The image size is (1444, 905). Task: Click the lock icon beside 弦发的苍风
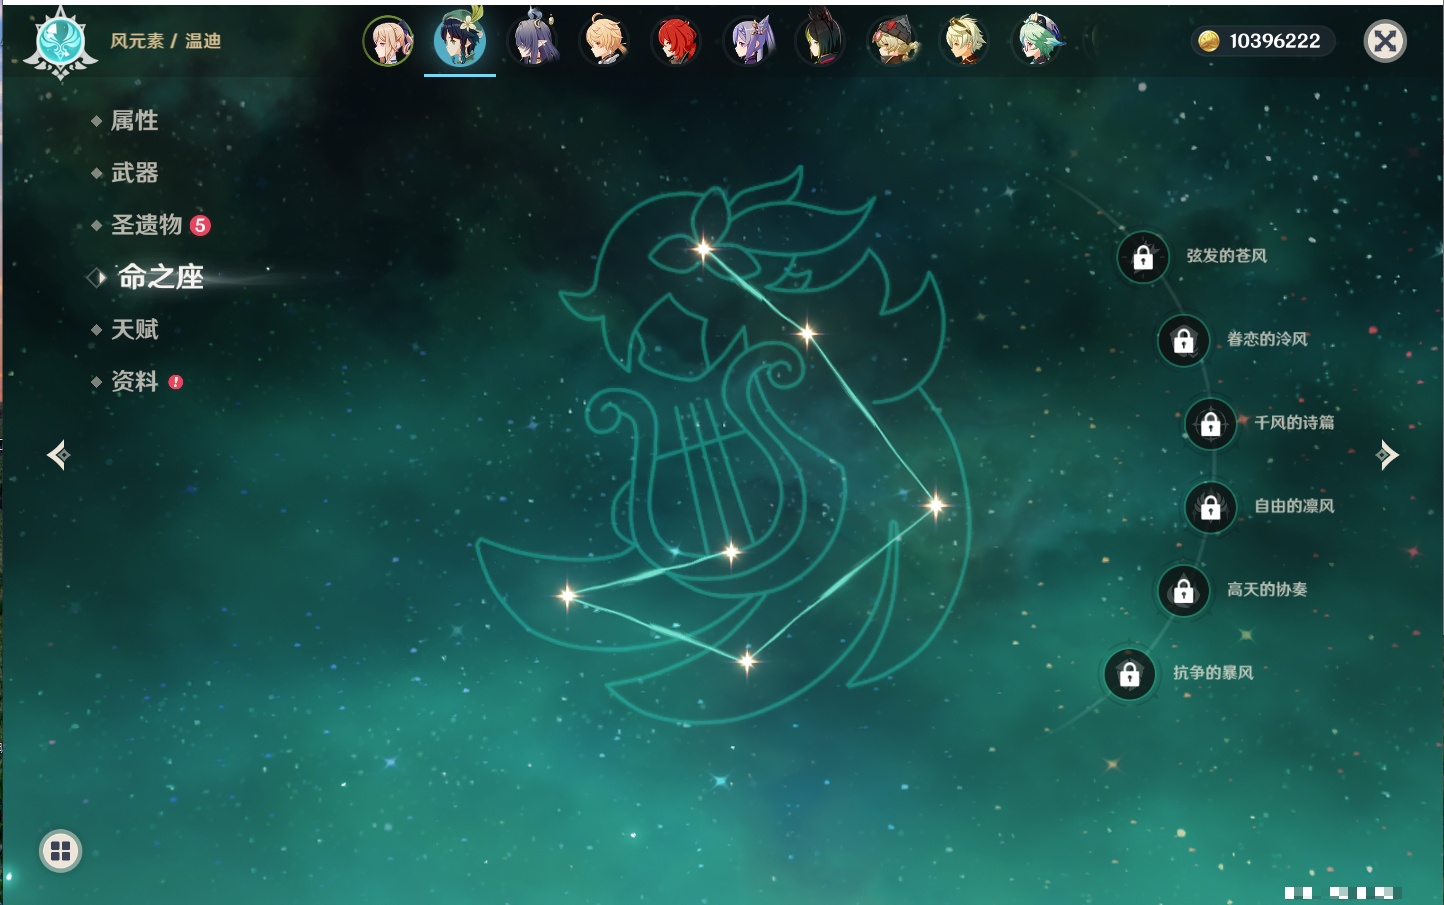[x=1143, y=258]
